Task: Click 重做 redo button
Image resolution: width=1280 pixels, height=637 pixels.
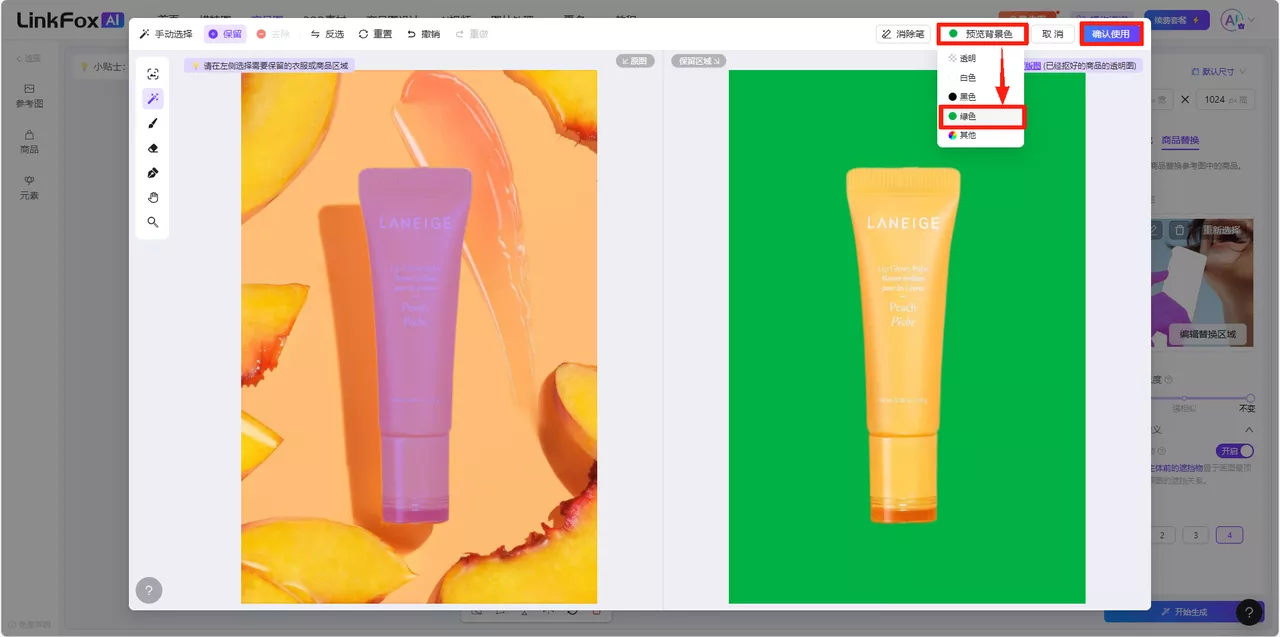Action: (x=472, y=34)
